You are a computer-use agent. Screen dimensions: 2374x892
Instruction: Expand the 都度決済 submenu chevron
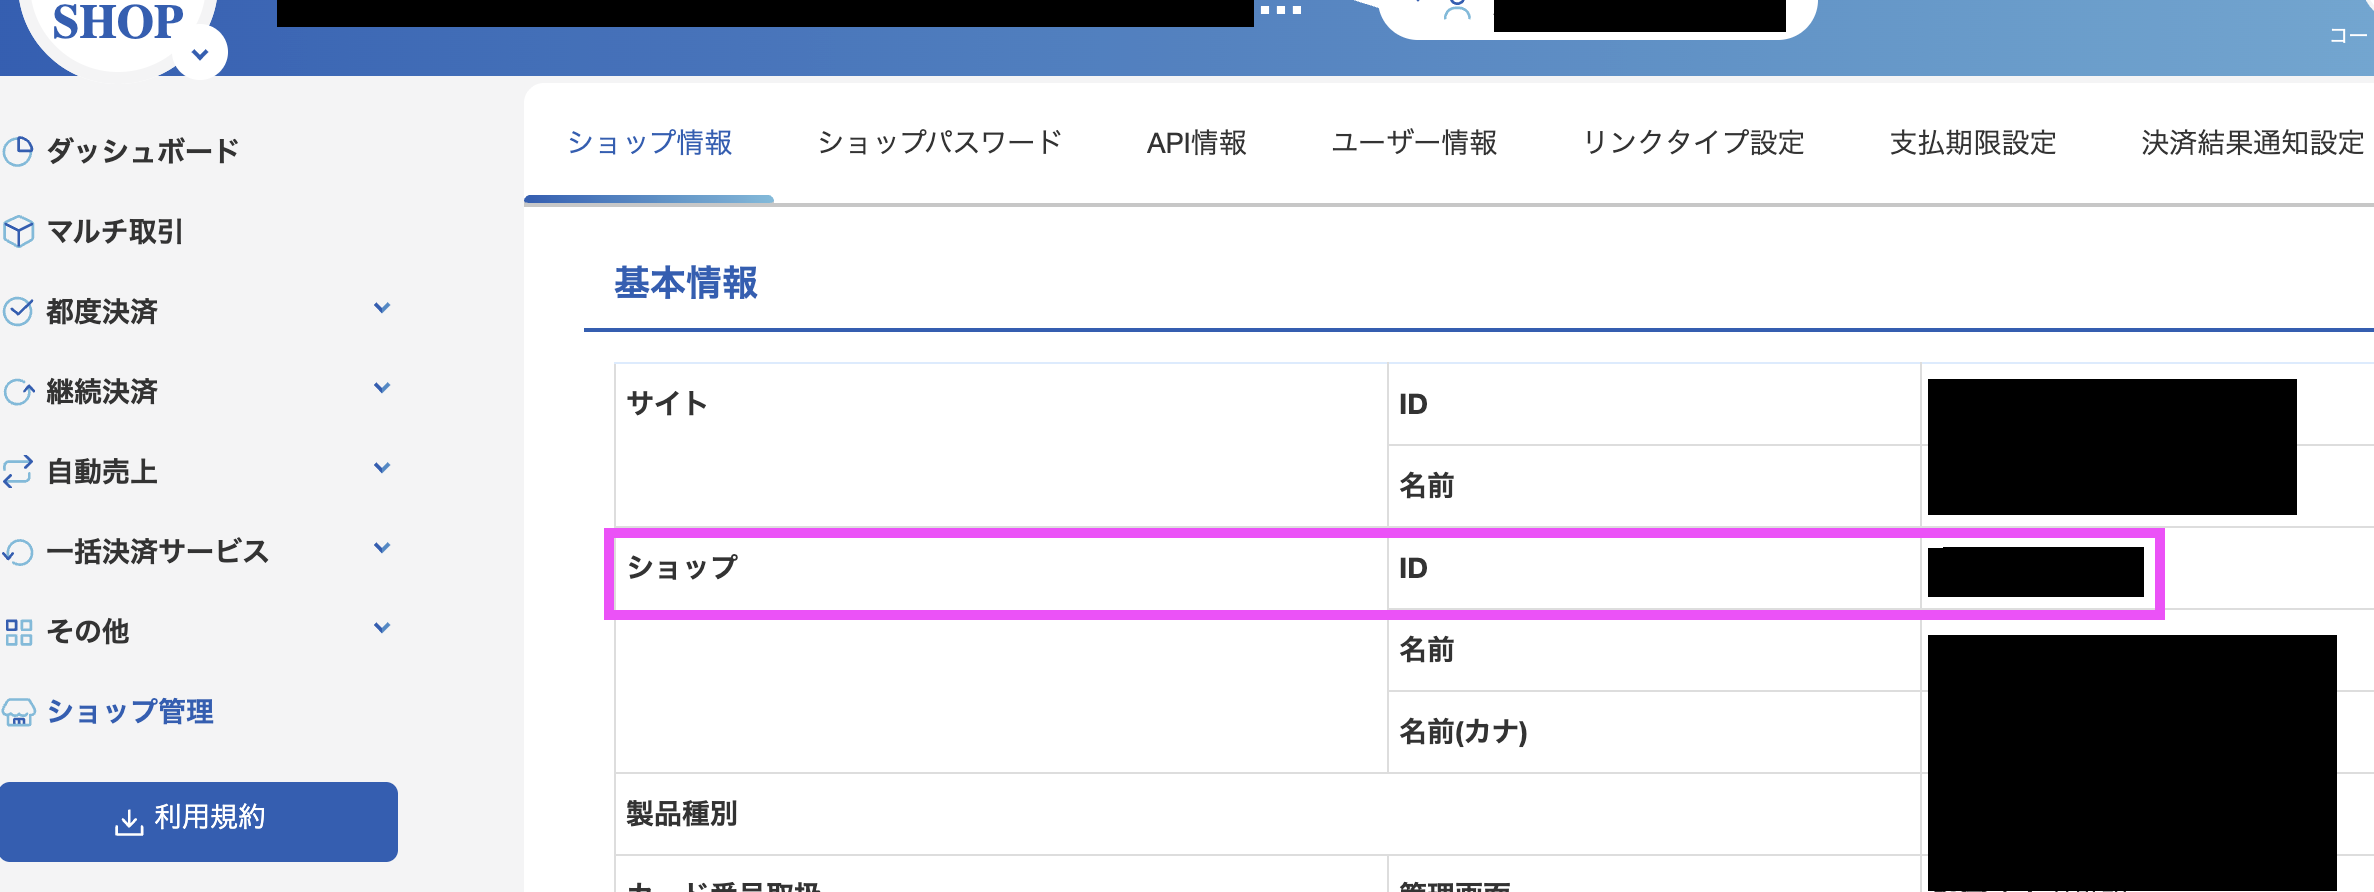click(381, 308)
